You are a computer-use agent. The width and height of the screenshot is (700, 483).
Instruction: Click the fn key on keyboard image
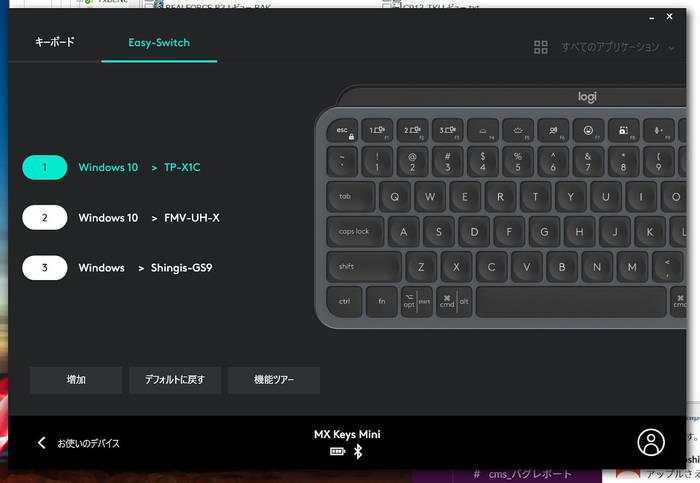[x=382, y=302]
